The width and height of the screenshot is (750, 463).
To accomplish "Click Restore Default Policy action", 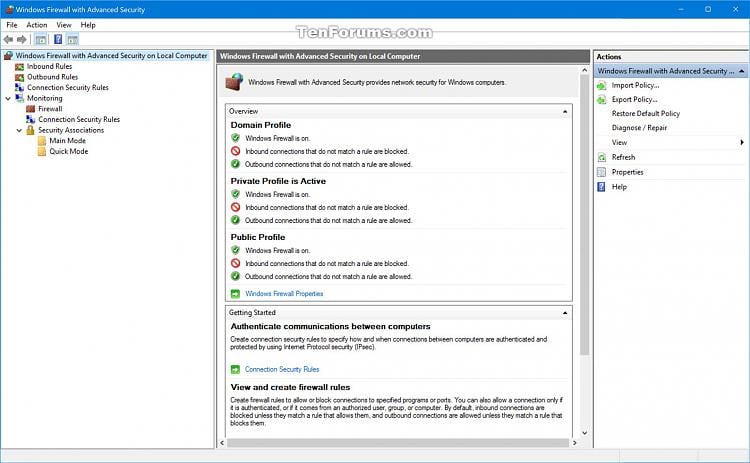I will (x=646, y=113).
